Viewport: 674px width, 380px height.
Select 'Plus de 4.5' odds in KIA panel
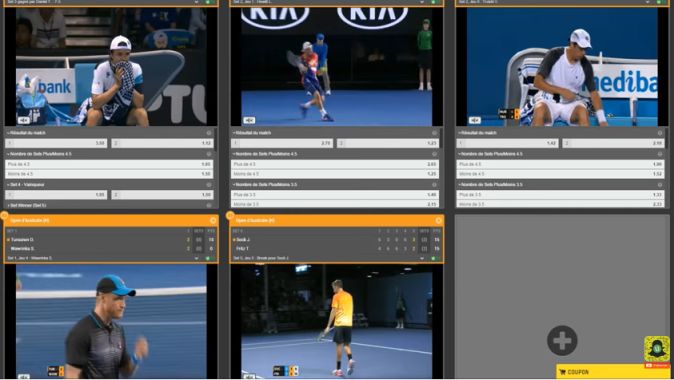(335, 164)
